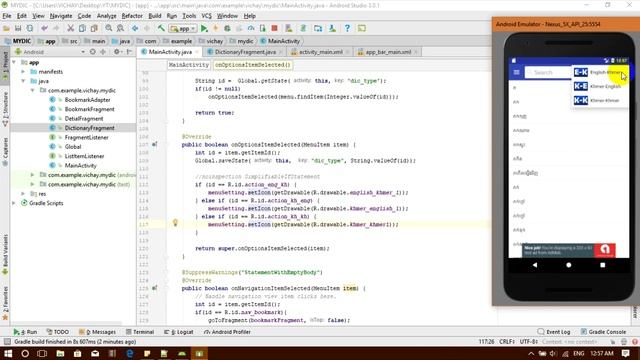Open the Refactor menu
640x360 pixels.
point(132,16)
